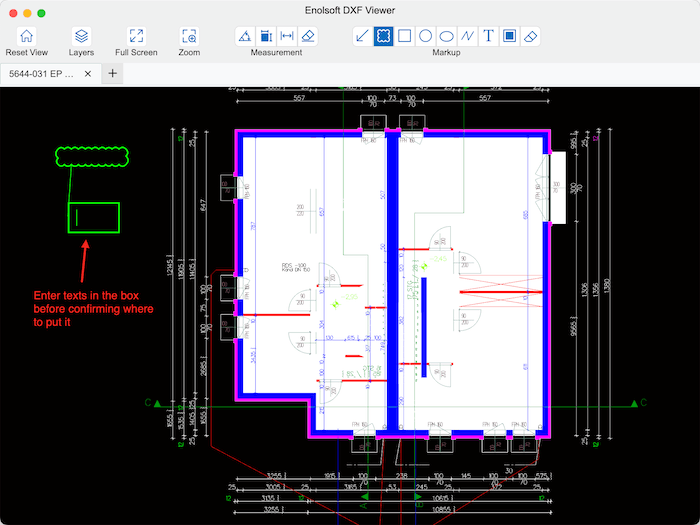Image resolution: width=700 pixels, height=525 pixels.
Task: Click the measurement eraser icon
Action: pos(308,36)
